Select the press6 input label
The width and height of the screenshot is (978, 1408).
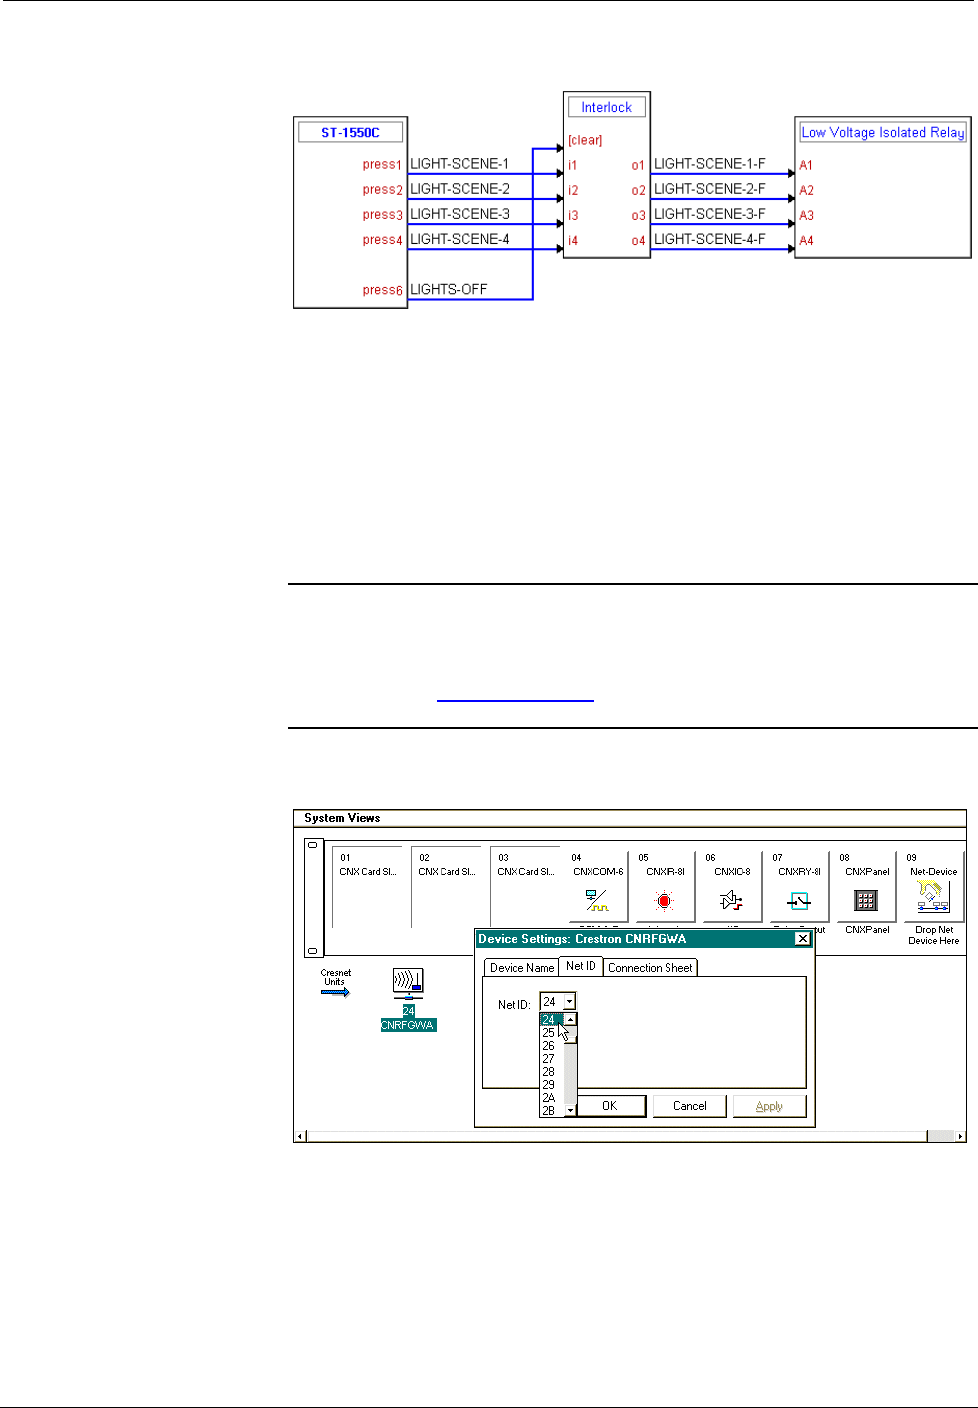[382, 290]
